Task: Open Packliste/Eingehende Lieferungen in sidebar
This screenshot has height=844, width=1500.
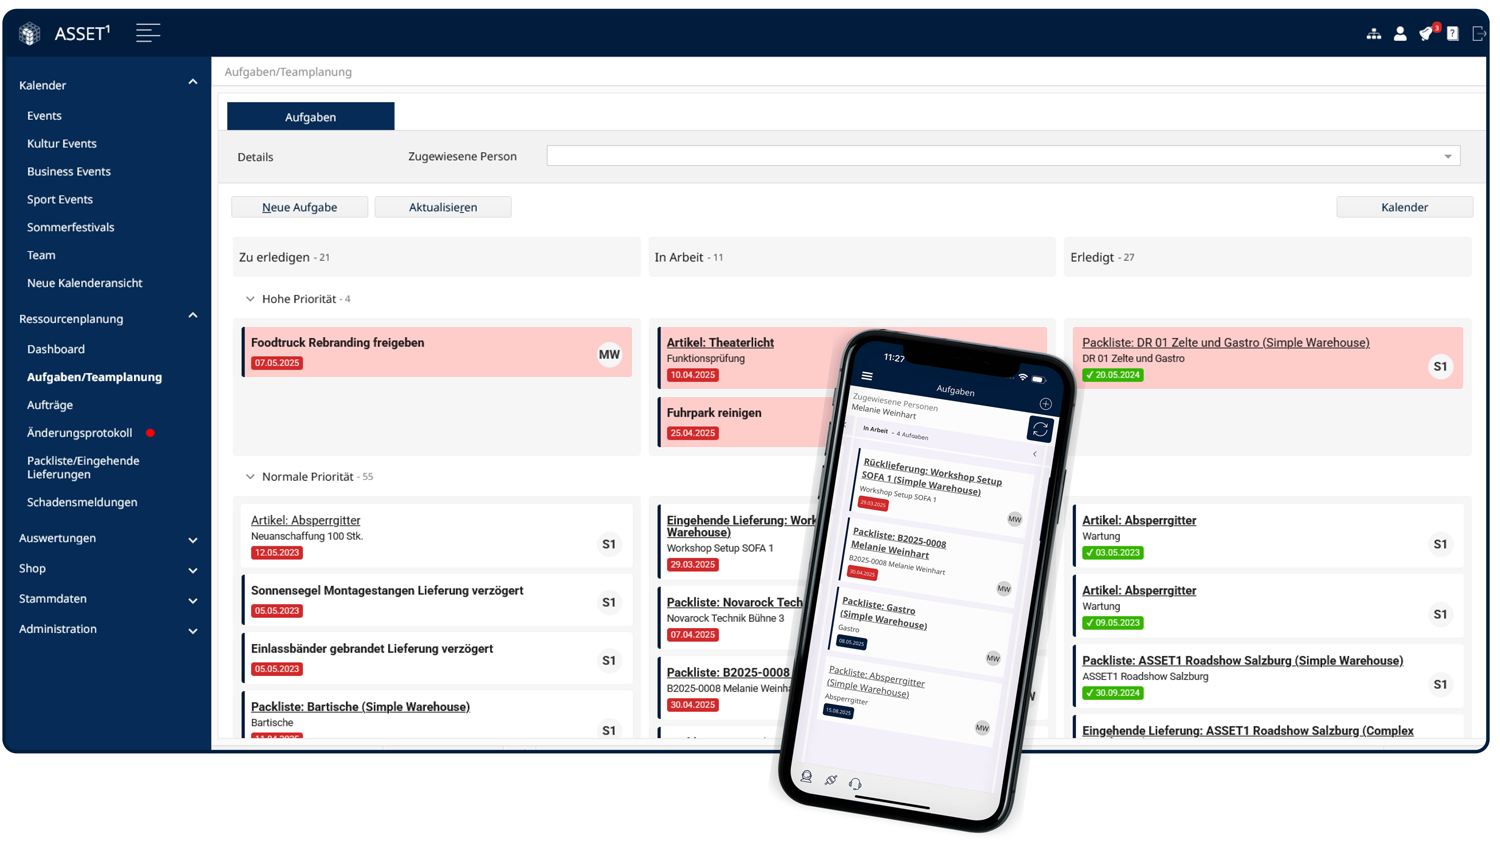Action: (83, 467)
